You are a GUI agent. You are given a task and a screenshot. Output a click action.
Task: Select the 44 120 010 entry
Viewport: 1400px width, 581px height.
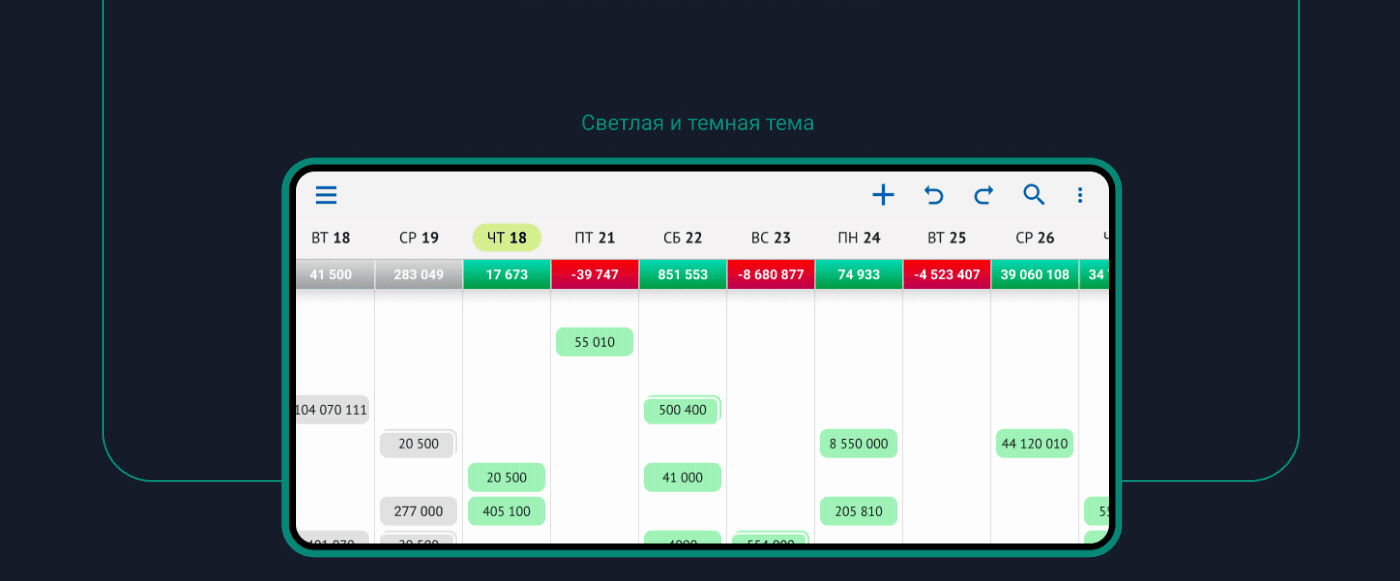point(1034,444)
